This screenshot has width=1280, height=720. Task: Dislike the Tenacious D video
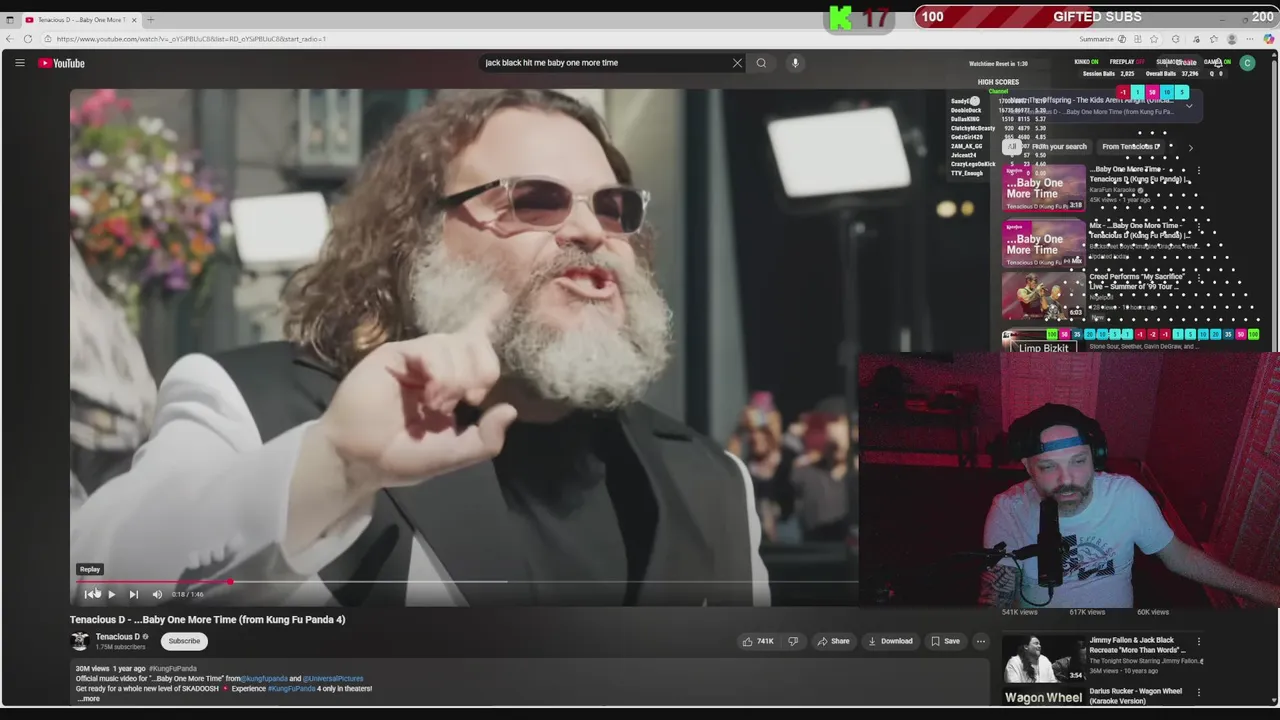coord(793,641)
